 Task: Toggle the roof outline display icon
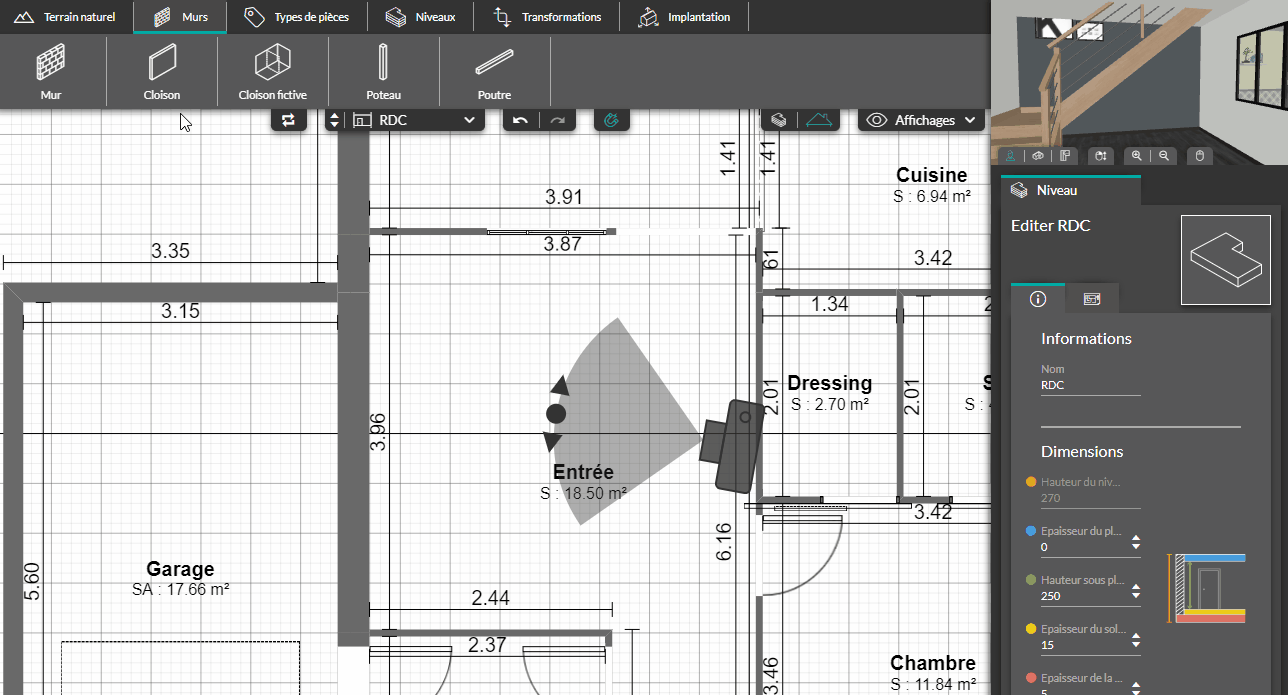coord(818,120)
